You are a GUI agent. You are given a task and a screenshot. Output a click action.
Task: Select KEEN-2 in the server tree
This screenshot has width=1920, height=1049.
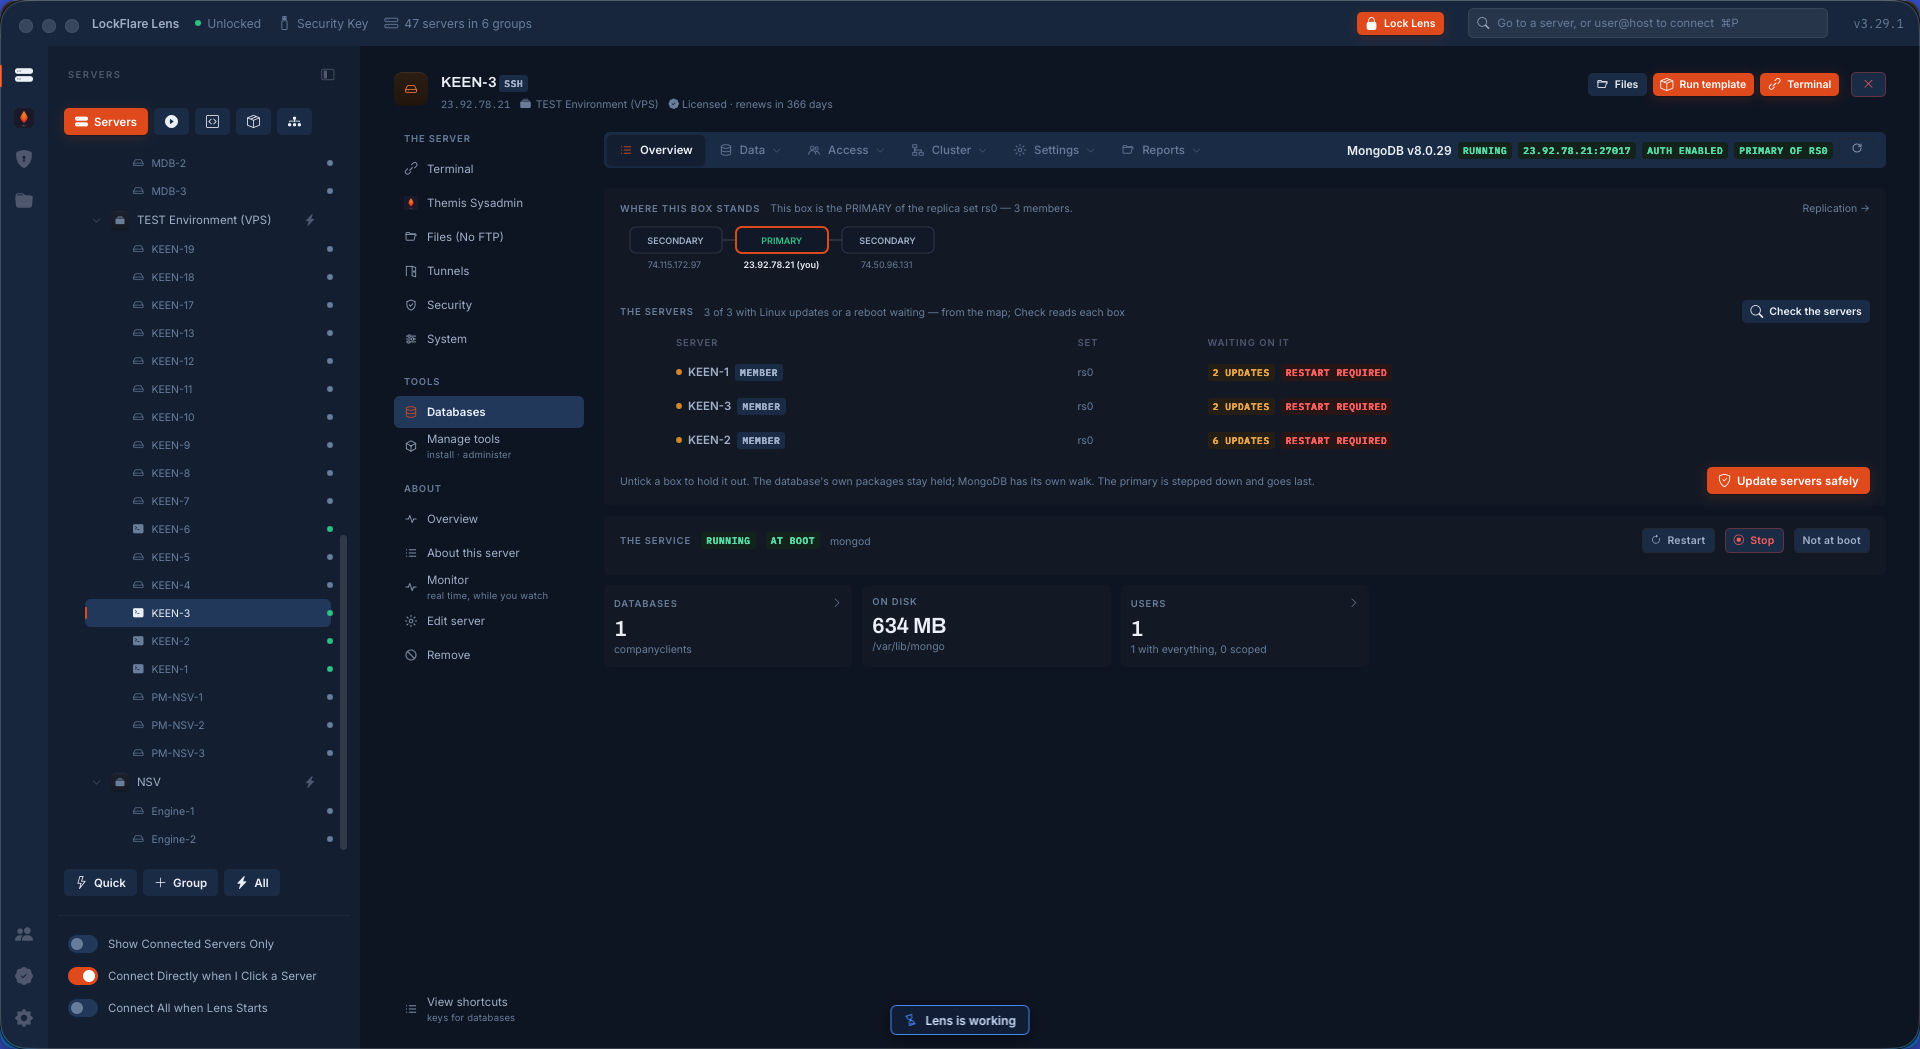[208, 641]
